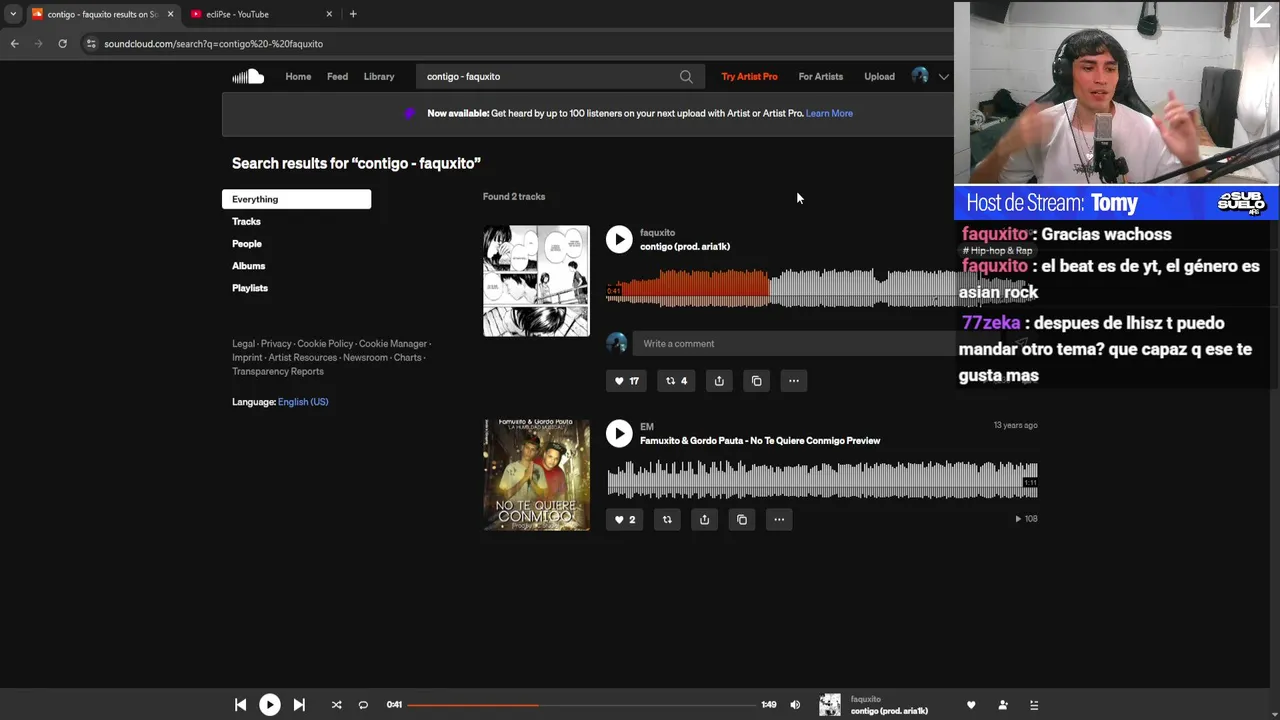The image size is (1280, 720).
Task: Click the browser back arrow
Action: click(15, 43)
